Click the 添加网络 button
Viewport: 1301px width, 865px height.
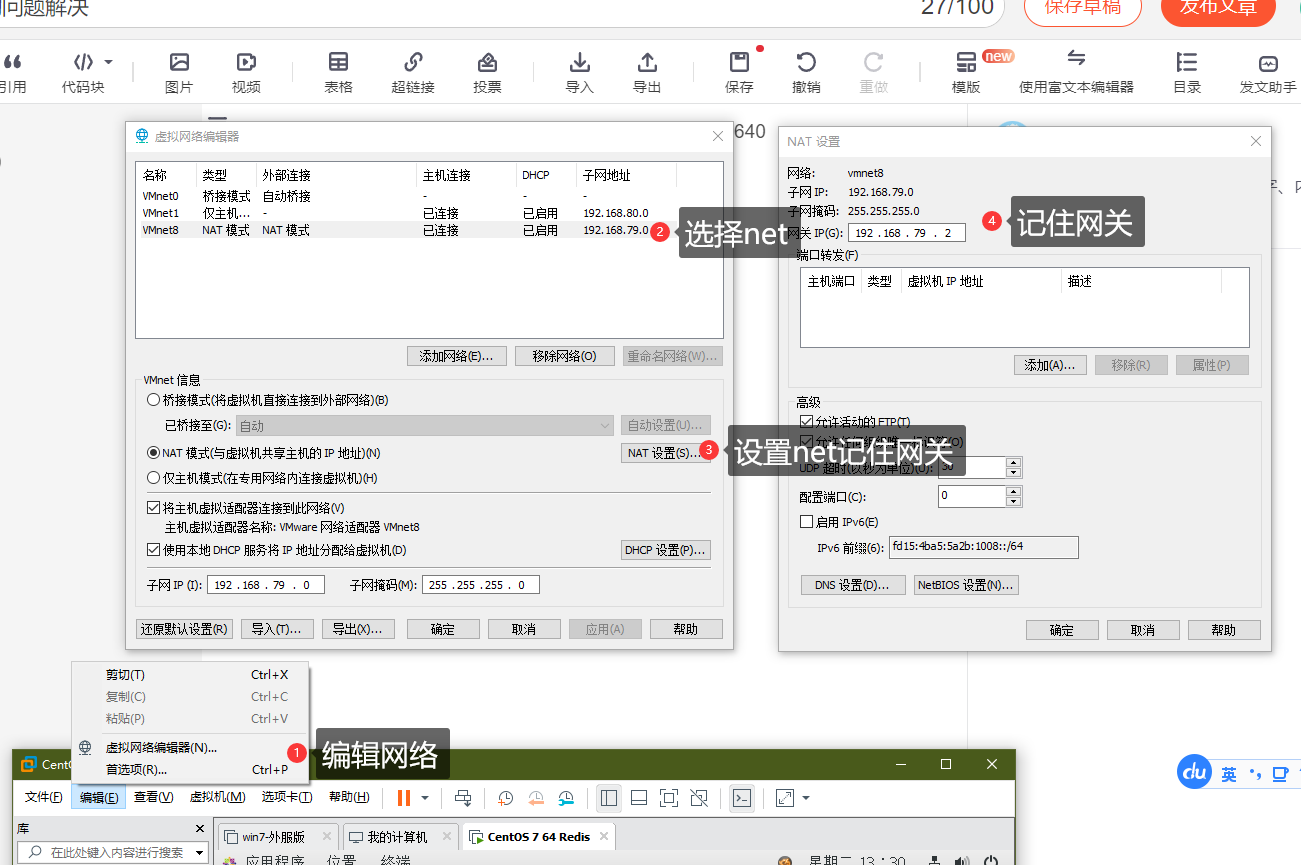(x=457, y=356)
